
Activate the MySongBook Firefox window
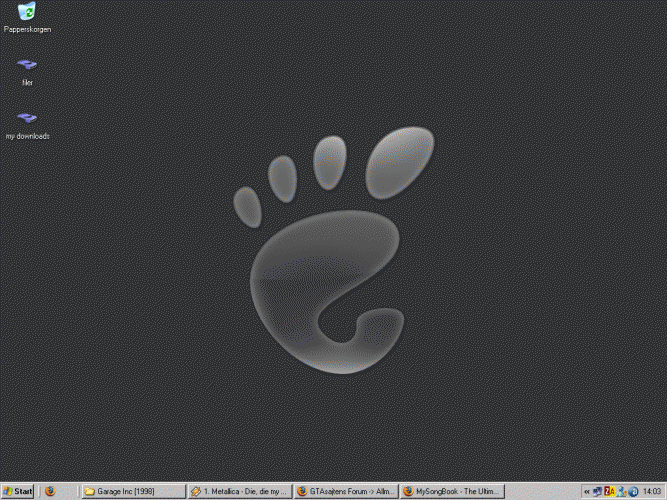click(x=452, y=492)
